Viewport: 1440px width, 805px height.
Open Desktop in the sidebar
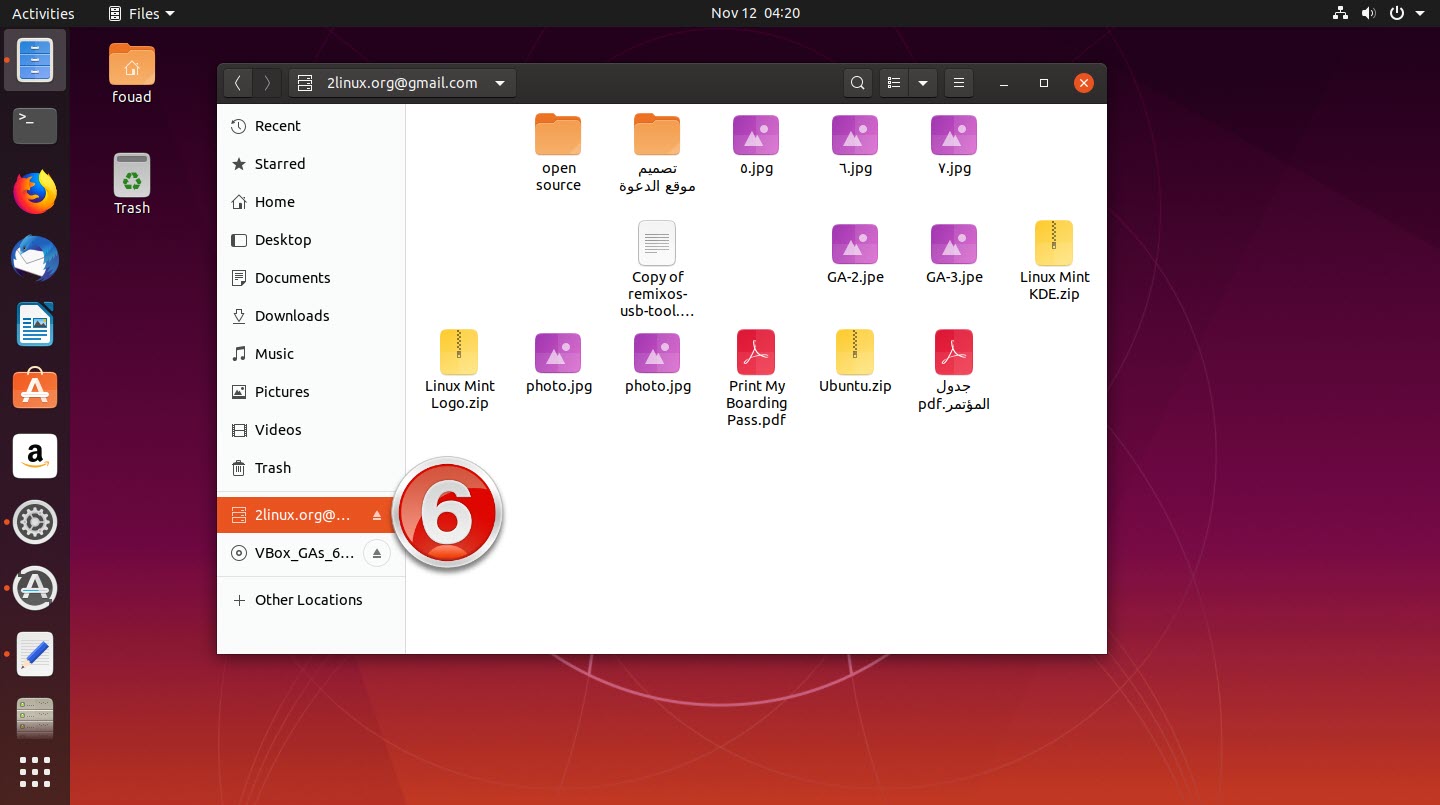(311, 240)
